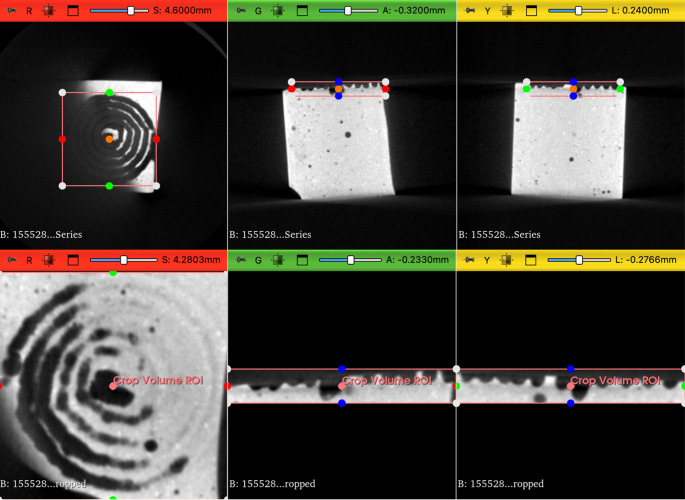Click orange ROI center handle in top axial view
Viewport: 685px width, 500px height.
coord(109,139)
